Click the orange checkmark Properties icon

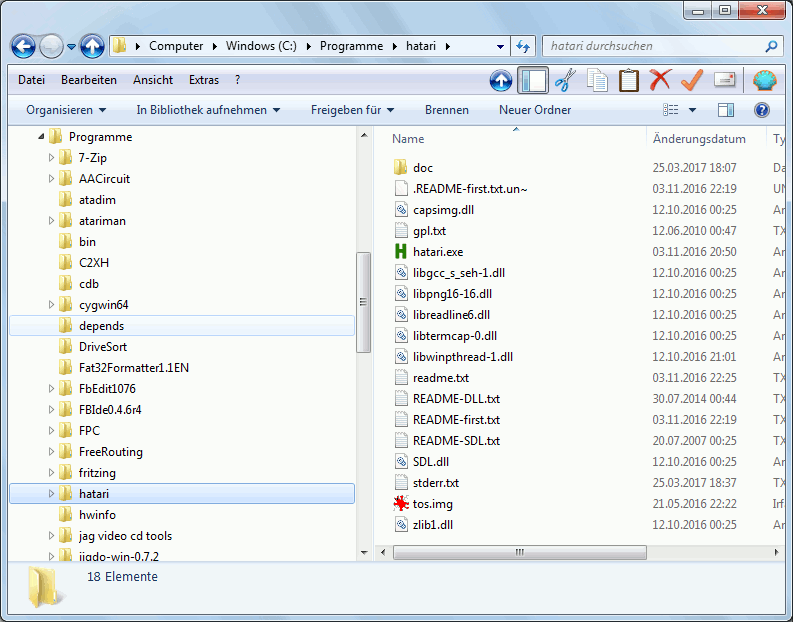[692, 80]
